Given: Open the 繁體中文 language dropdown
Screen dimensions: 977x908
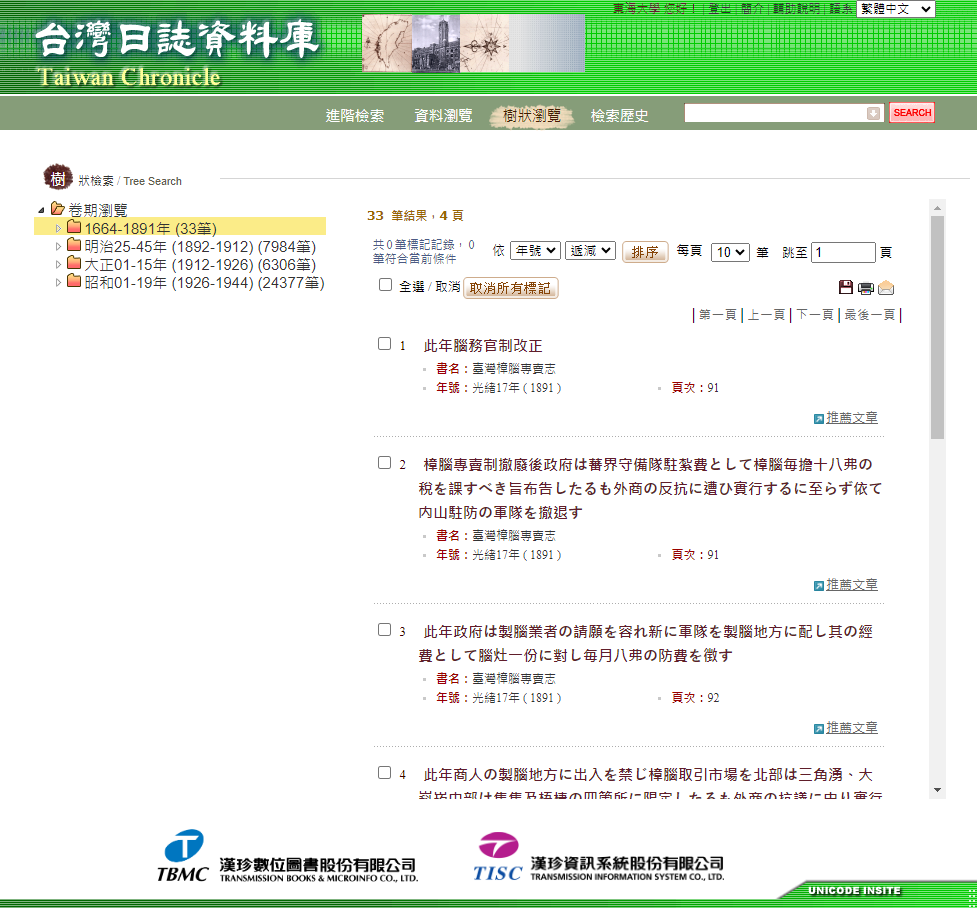Looking at the screenshot, I should click(895, 9).
